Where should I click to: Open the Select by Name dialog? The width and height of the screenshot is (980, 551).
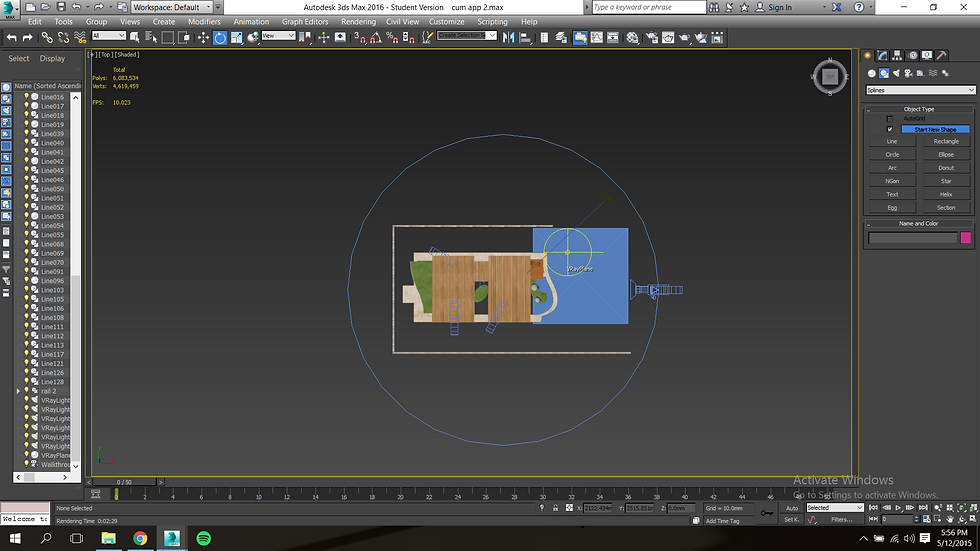pos(151,37)
